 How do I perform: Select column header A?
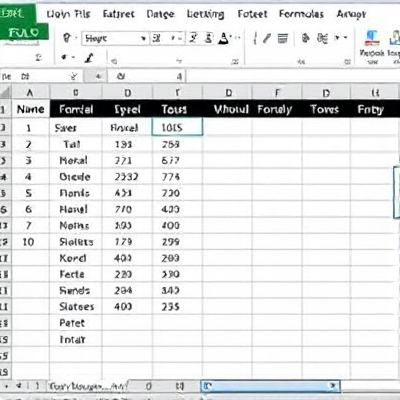(31, 92)
